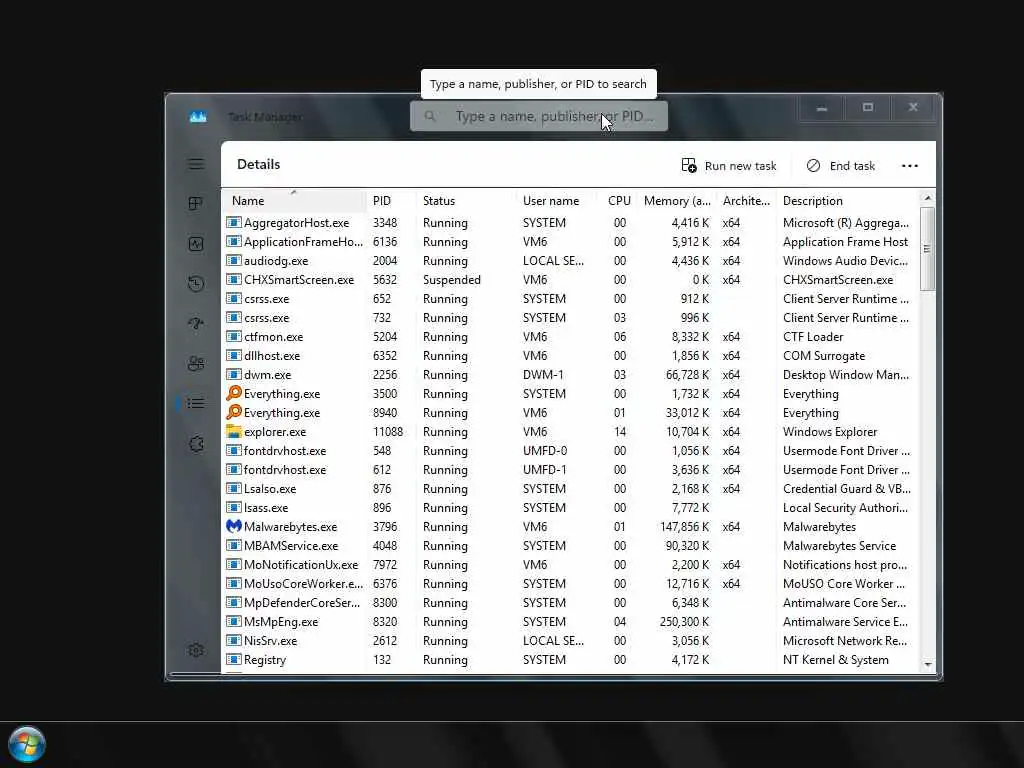
Task: Click the search magnifier icon
Action: pyautogui.click(x=430, y=116)
